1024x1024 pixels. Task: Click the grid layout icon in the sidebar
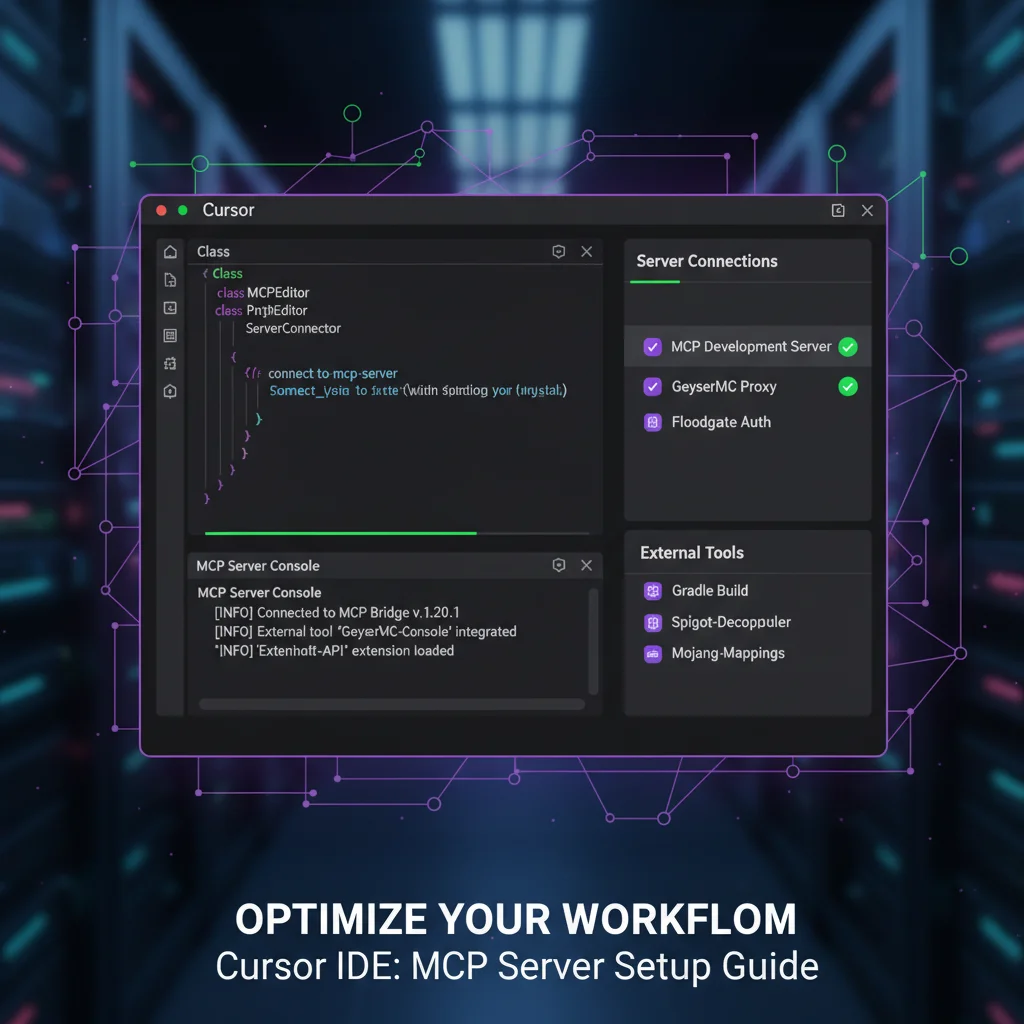pyautogui.click(x=170, y=336)
